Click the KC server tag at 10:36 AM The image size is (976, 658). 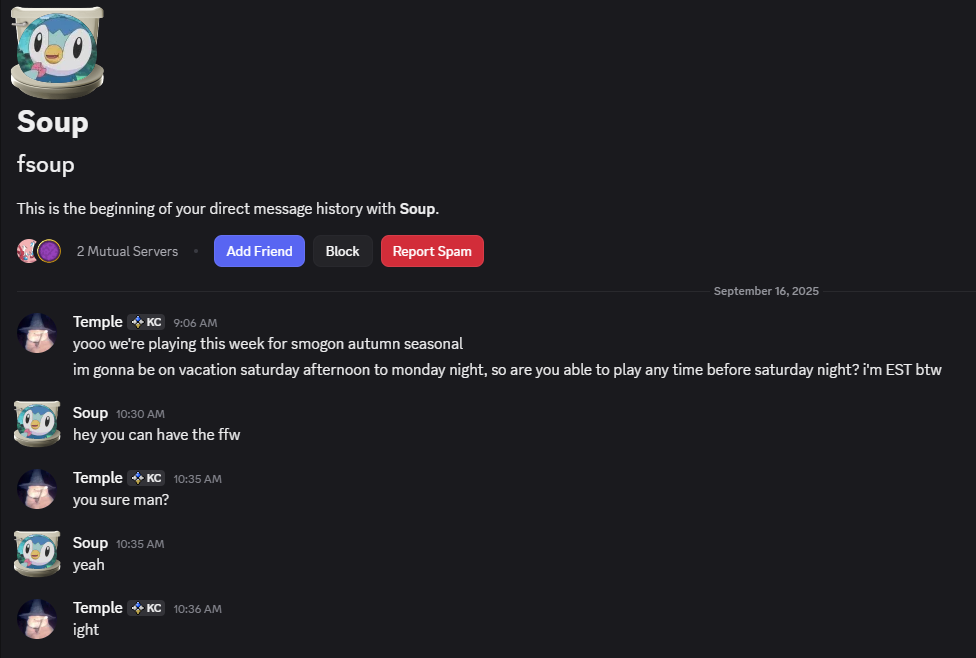(x=146, y=608)
